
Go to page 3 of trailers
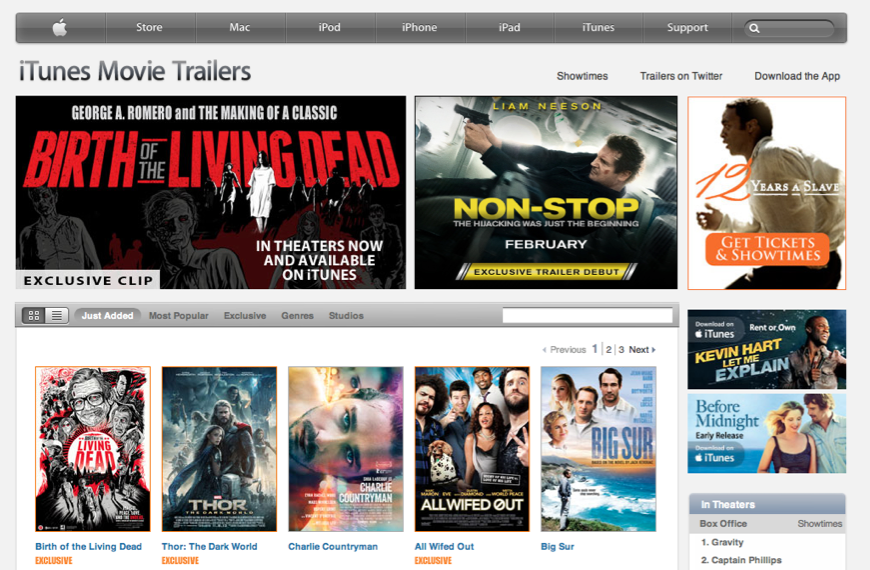pos(621,350)
